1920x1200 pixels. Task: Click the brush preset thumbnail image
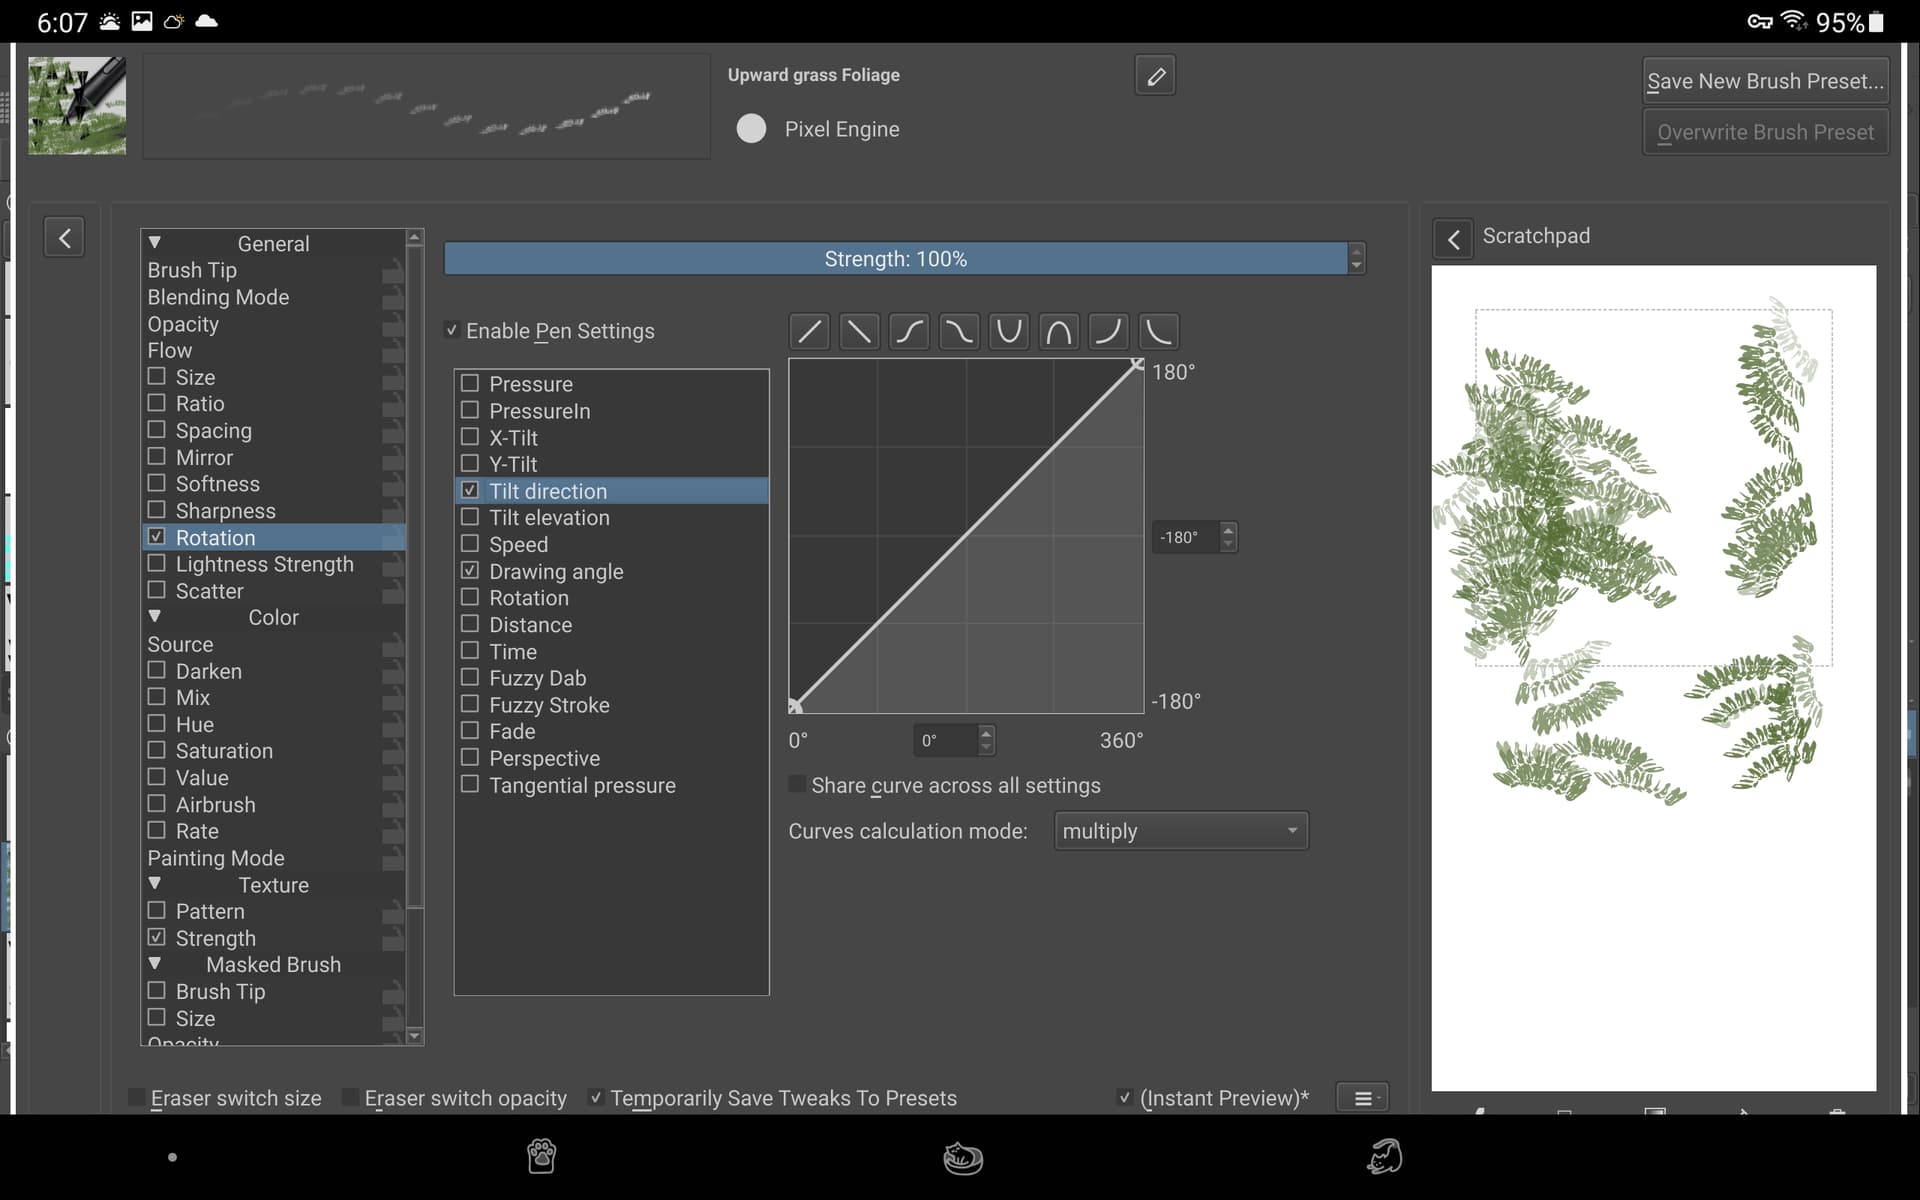tap(77, 106)
